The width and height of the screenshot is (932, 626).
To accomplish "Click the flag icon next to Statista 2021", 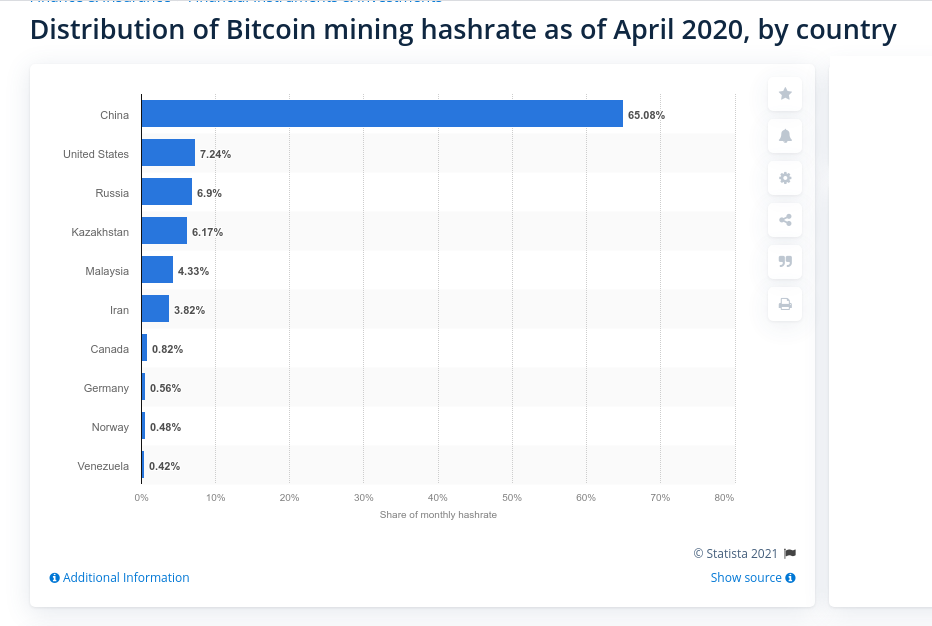I will (788, 553).
